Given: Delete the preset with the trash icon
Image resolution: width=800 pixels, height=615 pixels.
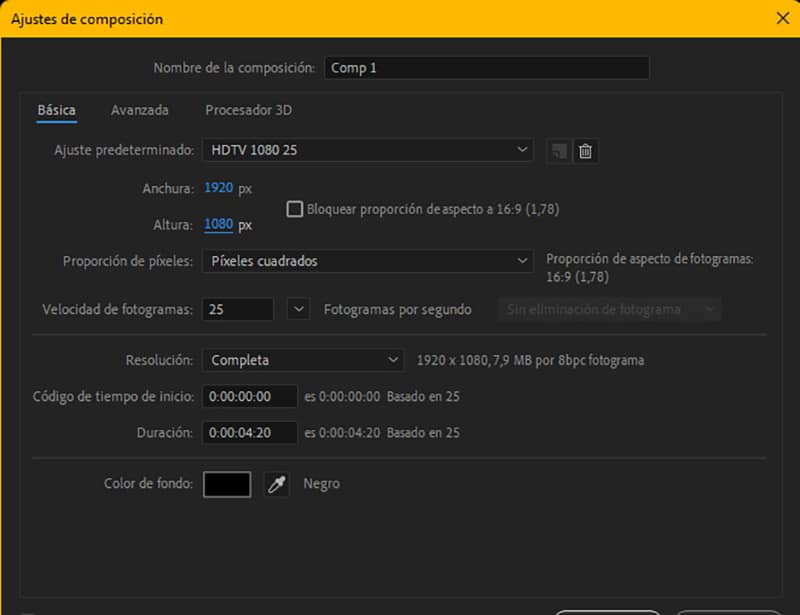Looking at the screenshot, I should (586, 151).
